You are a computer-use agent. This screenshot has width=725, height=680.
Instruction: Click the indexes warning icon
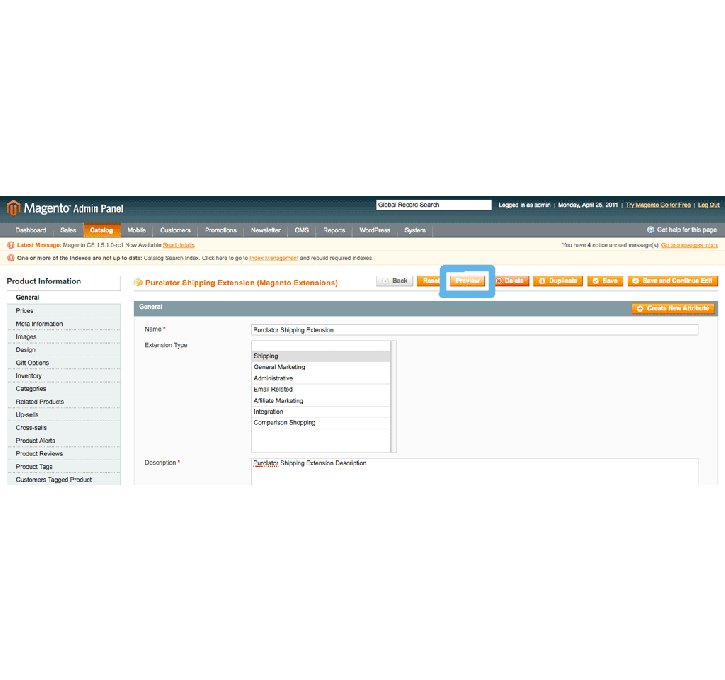[x=11, y=258]
